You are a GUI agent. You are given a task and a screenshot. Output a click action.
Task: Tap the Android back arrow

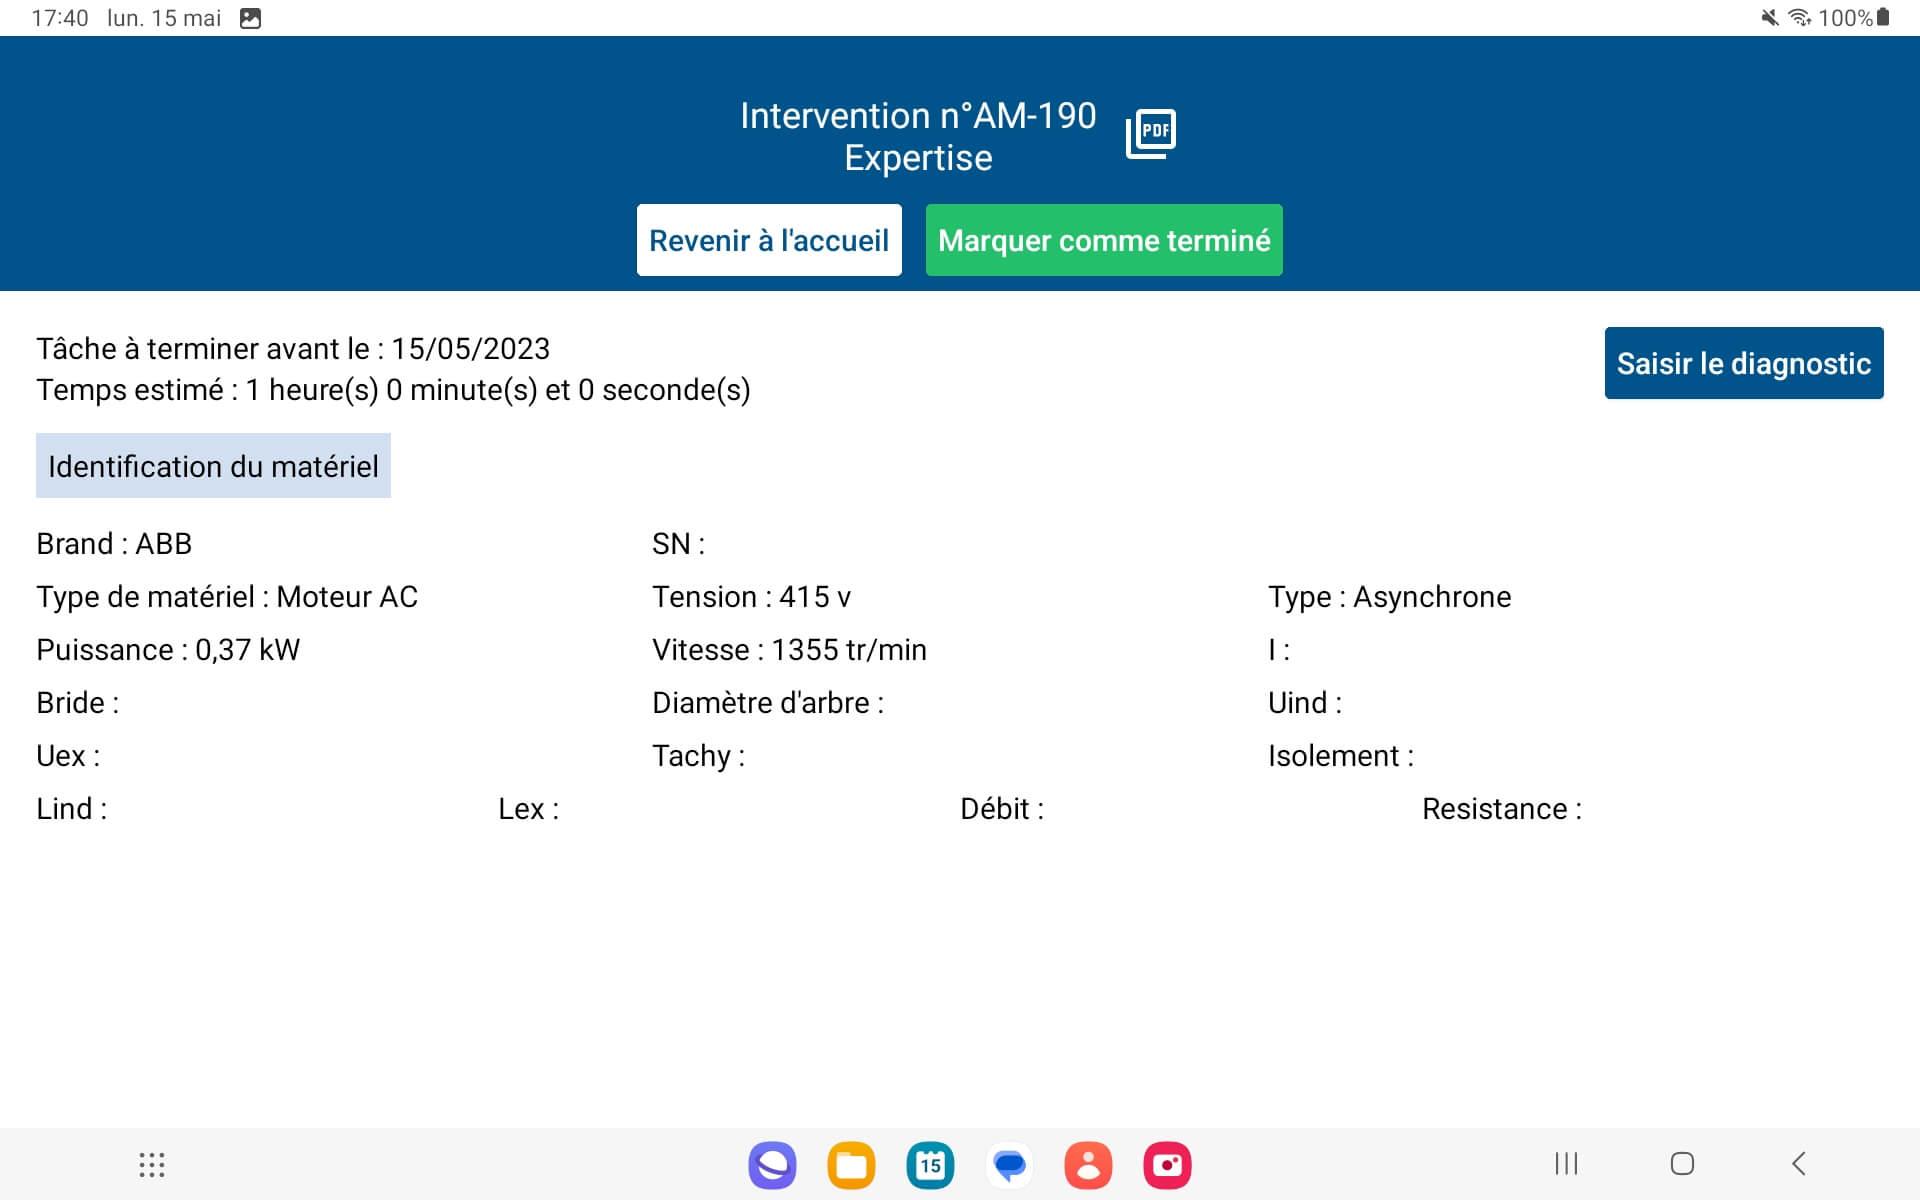[1799, 1163]
